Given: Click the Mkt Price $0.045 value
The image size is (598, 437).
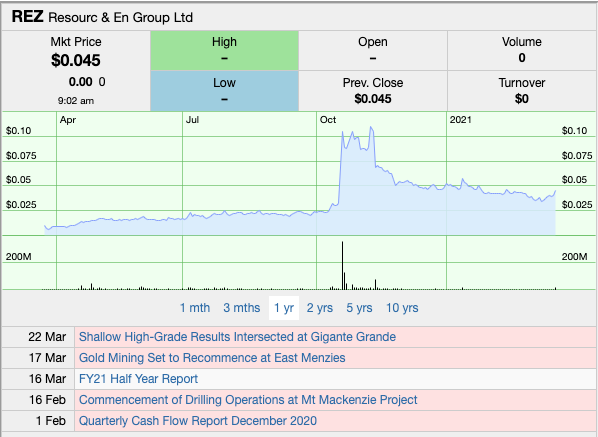Looking at the screenshot, I should point(76,60).
